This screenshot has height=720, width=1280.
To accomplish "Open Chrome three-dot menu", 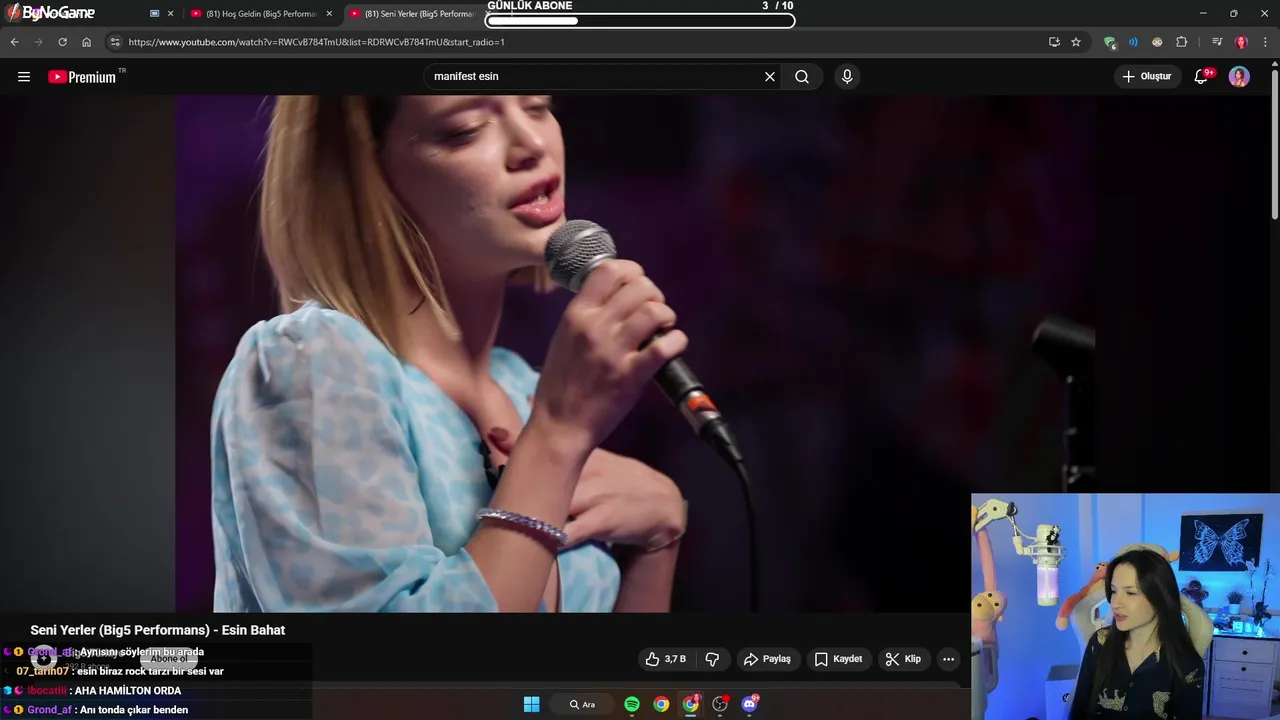I will click(x=1266, y=42).
